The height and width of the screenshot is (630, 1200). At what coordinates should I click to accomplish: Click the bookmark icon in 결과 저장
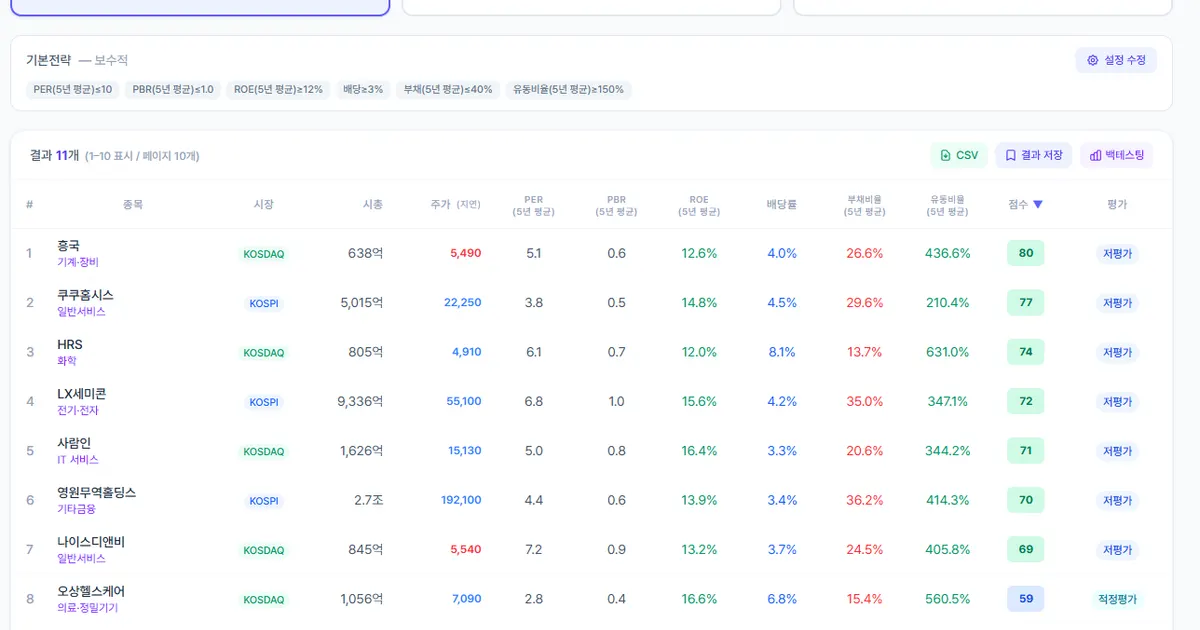(x=1010, y=155)
